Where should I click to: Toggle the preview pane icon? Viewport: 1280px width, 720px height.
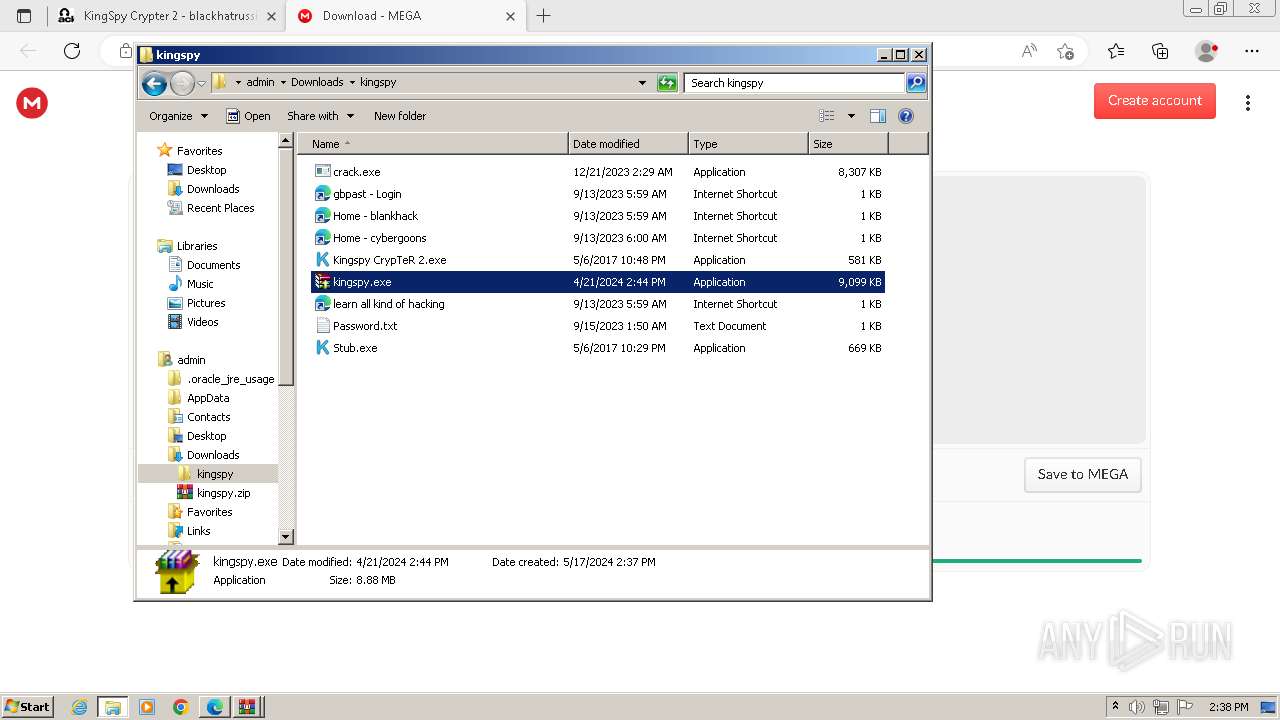pyautogui.click(x=878, y=116)
